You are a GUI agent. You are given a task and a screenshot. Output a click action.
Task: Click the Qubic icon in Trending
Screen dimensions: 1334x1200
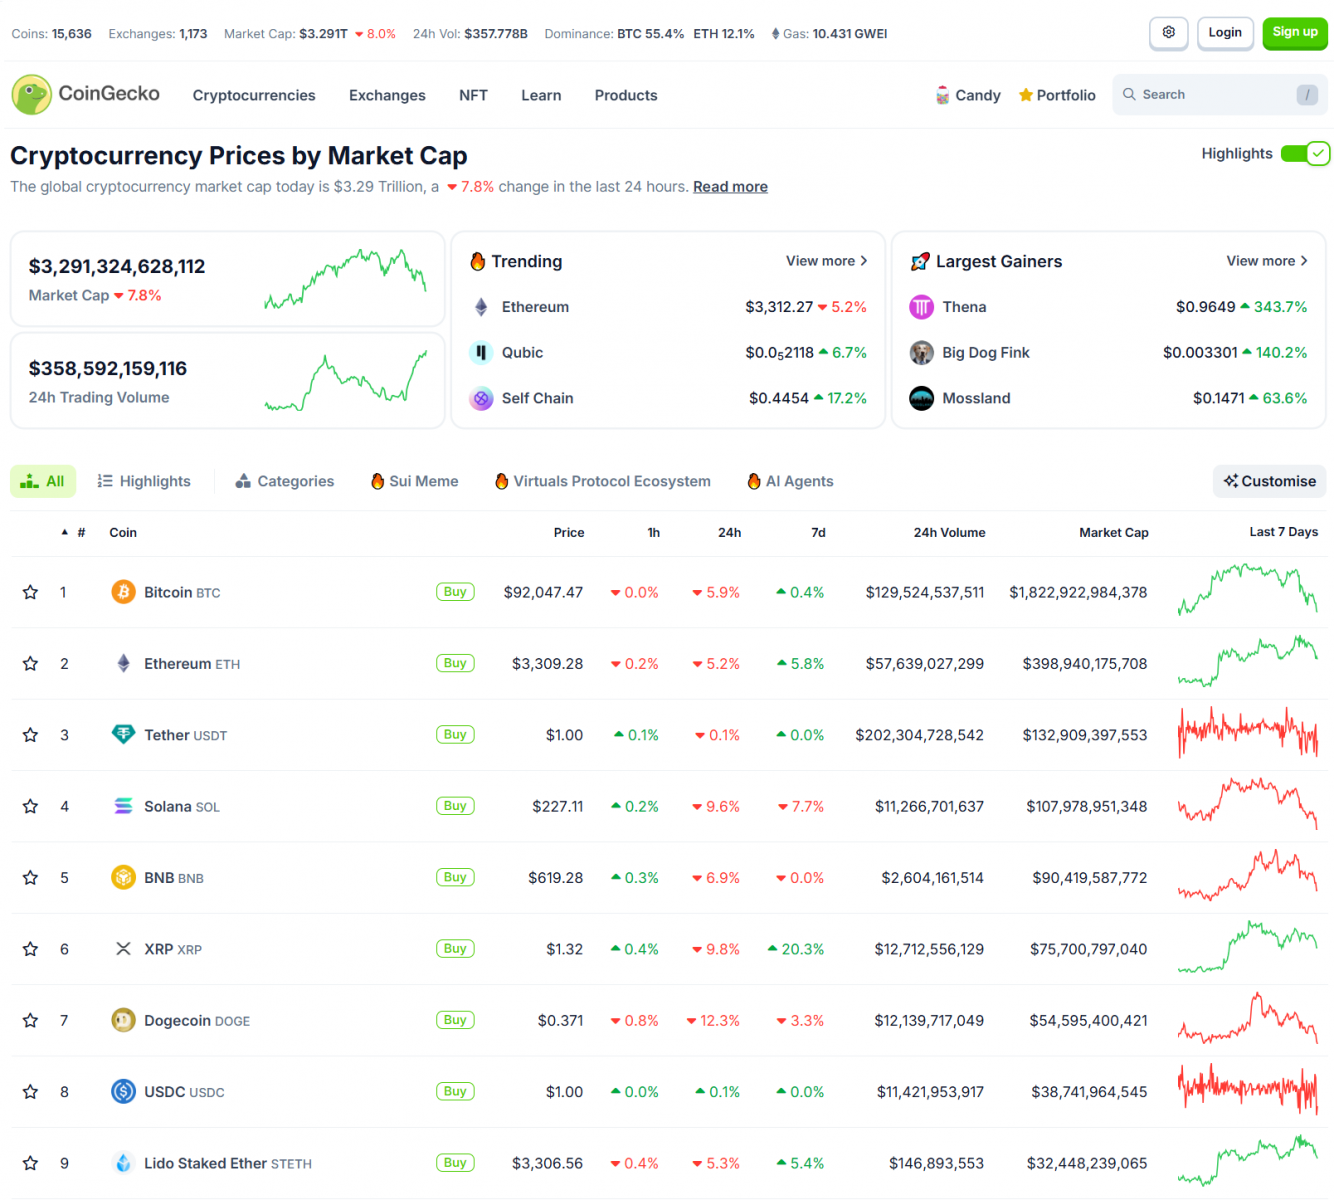coord(481,352)
